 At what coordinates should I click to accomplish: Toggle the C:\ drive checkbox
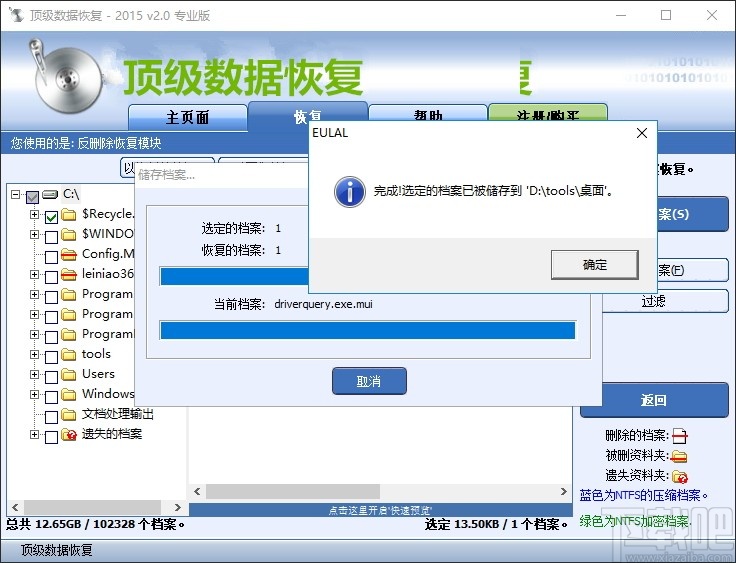(32, 197)
